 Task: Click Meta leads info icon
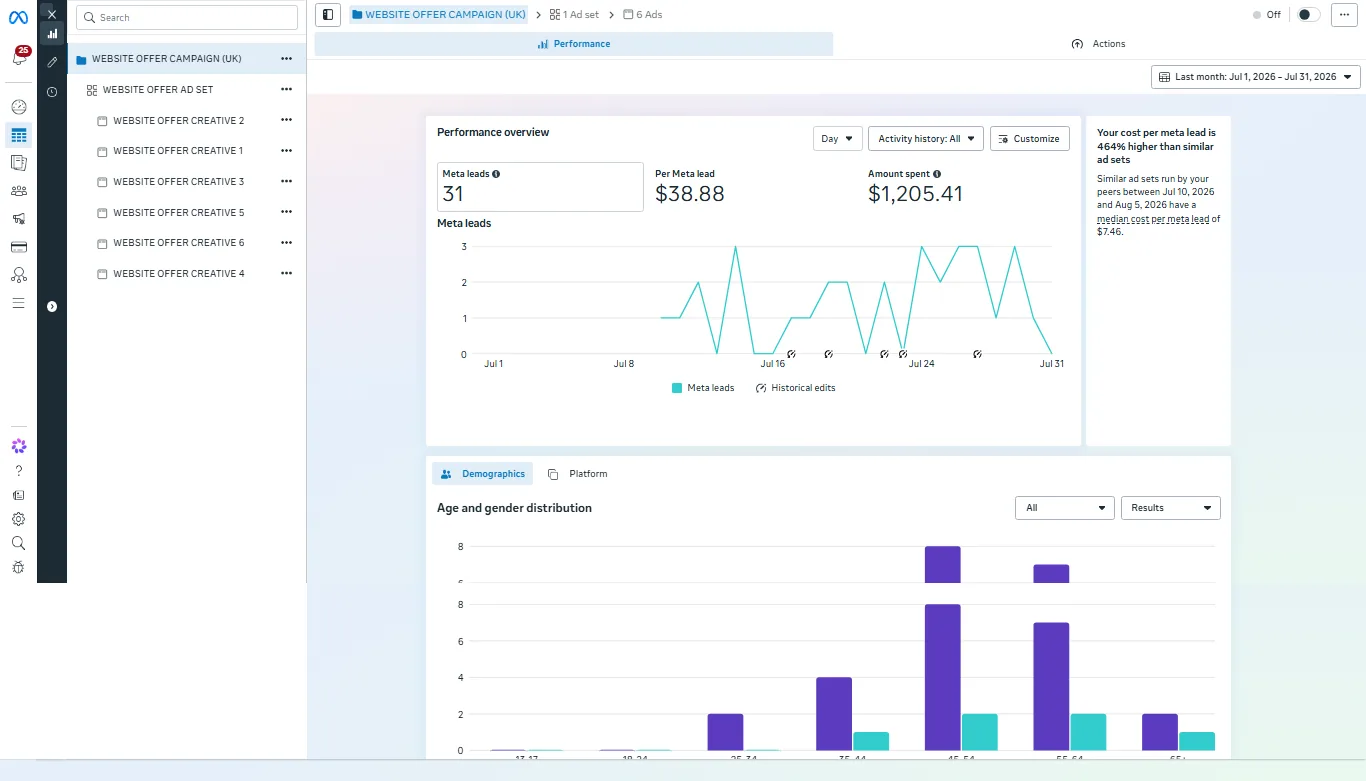click(496, 174)
